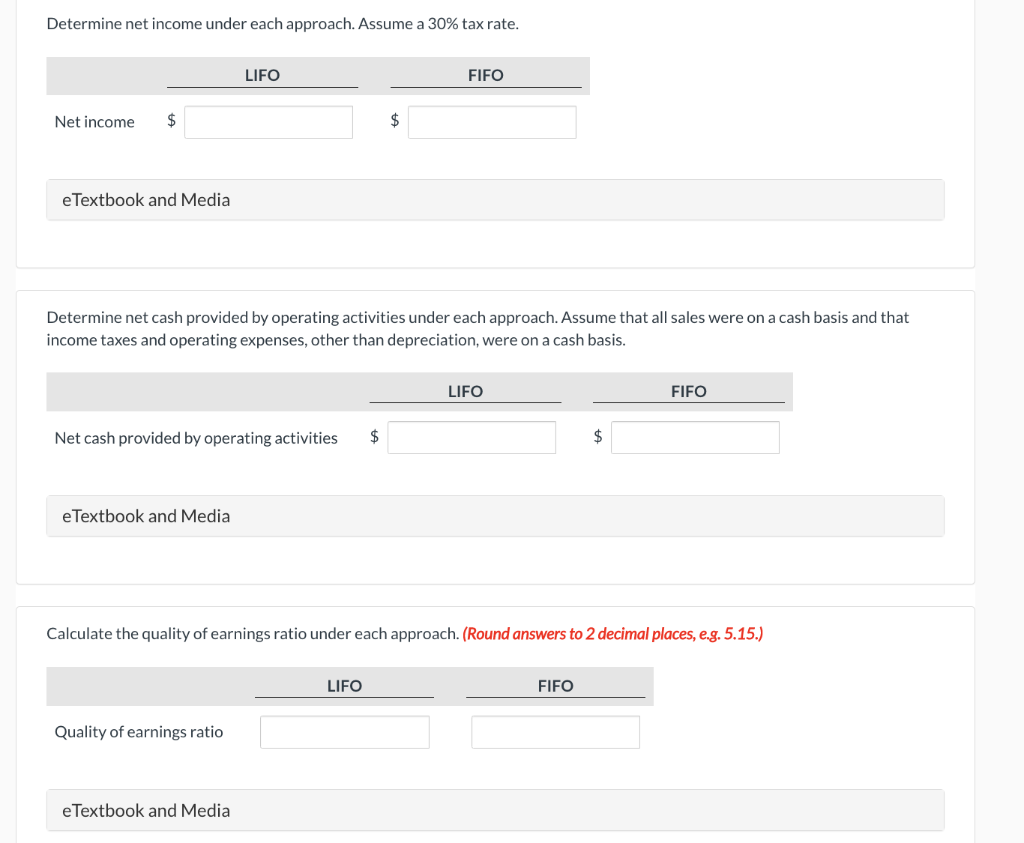This screenshot has height=843, width=1024.
Task: Click the LIFO header above earnings ratio inputs
Action: [344, 686]
